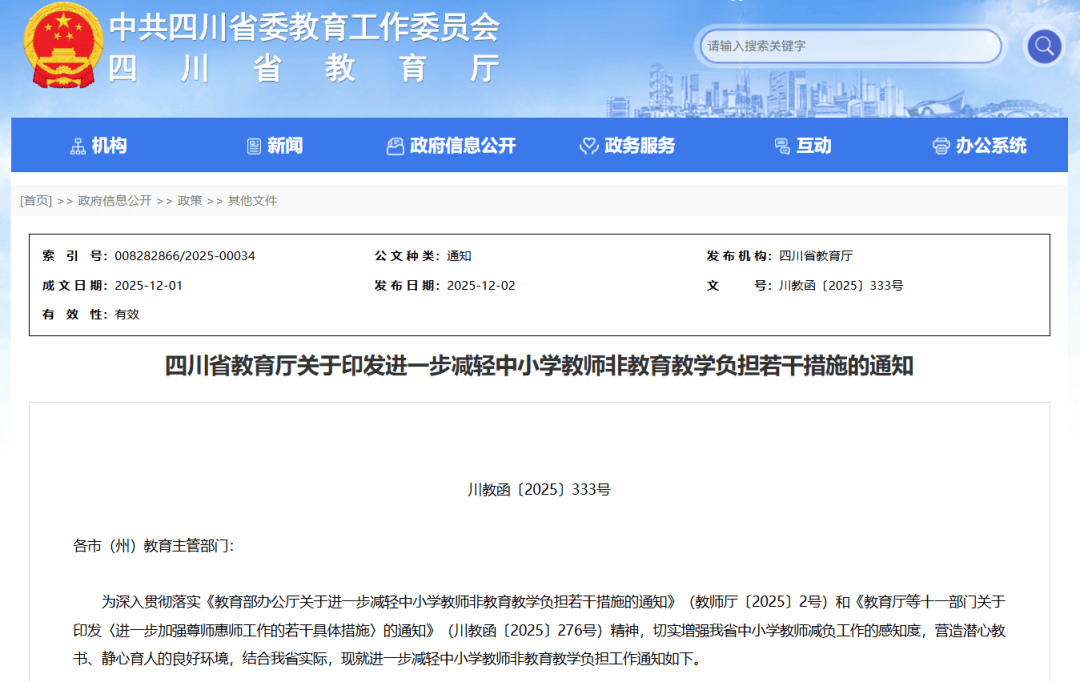Open the 政务服务 menu item

640,145
